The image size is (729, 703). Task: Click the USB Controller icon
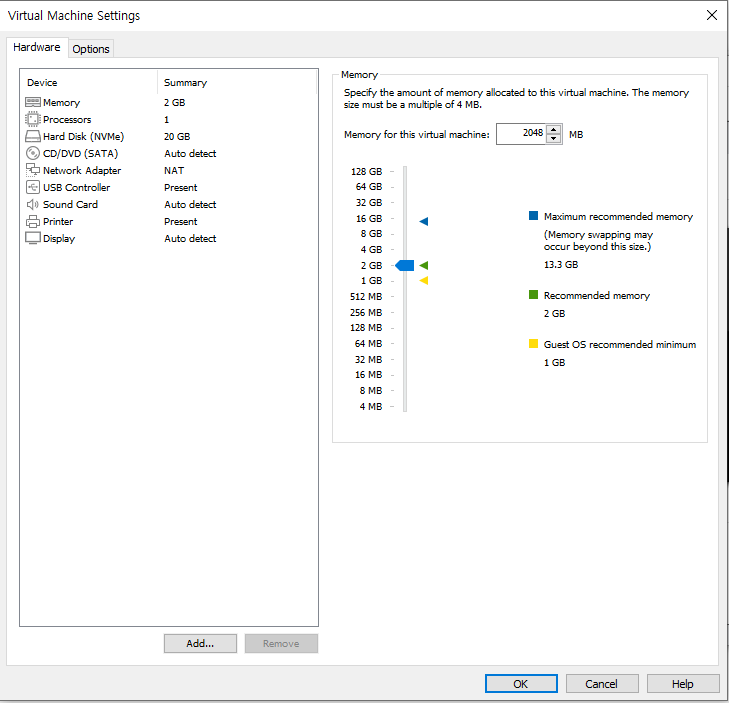pyautogui.click(x=33, y=187)
